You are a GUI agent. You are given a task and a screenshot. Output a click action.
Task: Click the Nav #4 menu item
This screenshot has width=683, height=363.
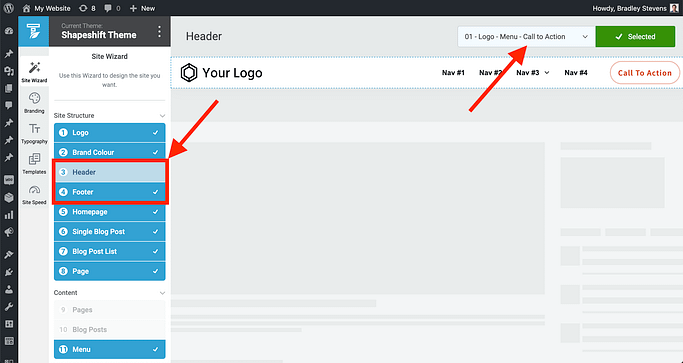[576, 73]
